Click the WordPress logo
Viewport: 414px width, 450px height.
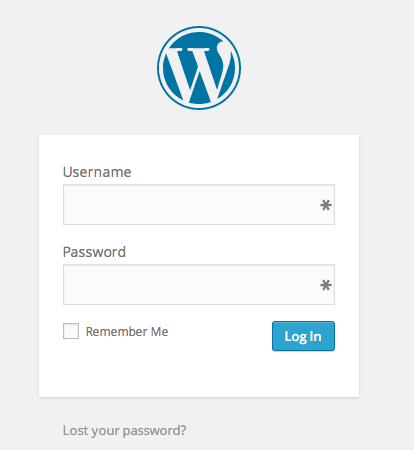point(199,68)
